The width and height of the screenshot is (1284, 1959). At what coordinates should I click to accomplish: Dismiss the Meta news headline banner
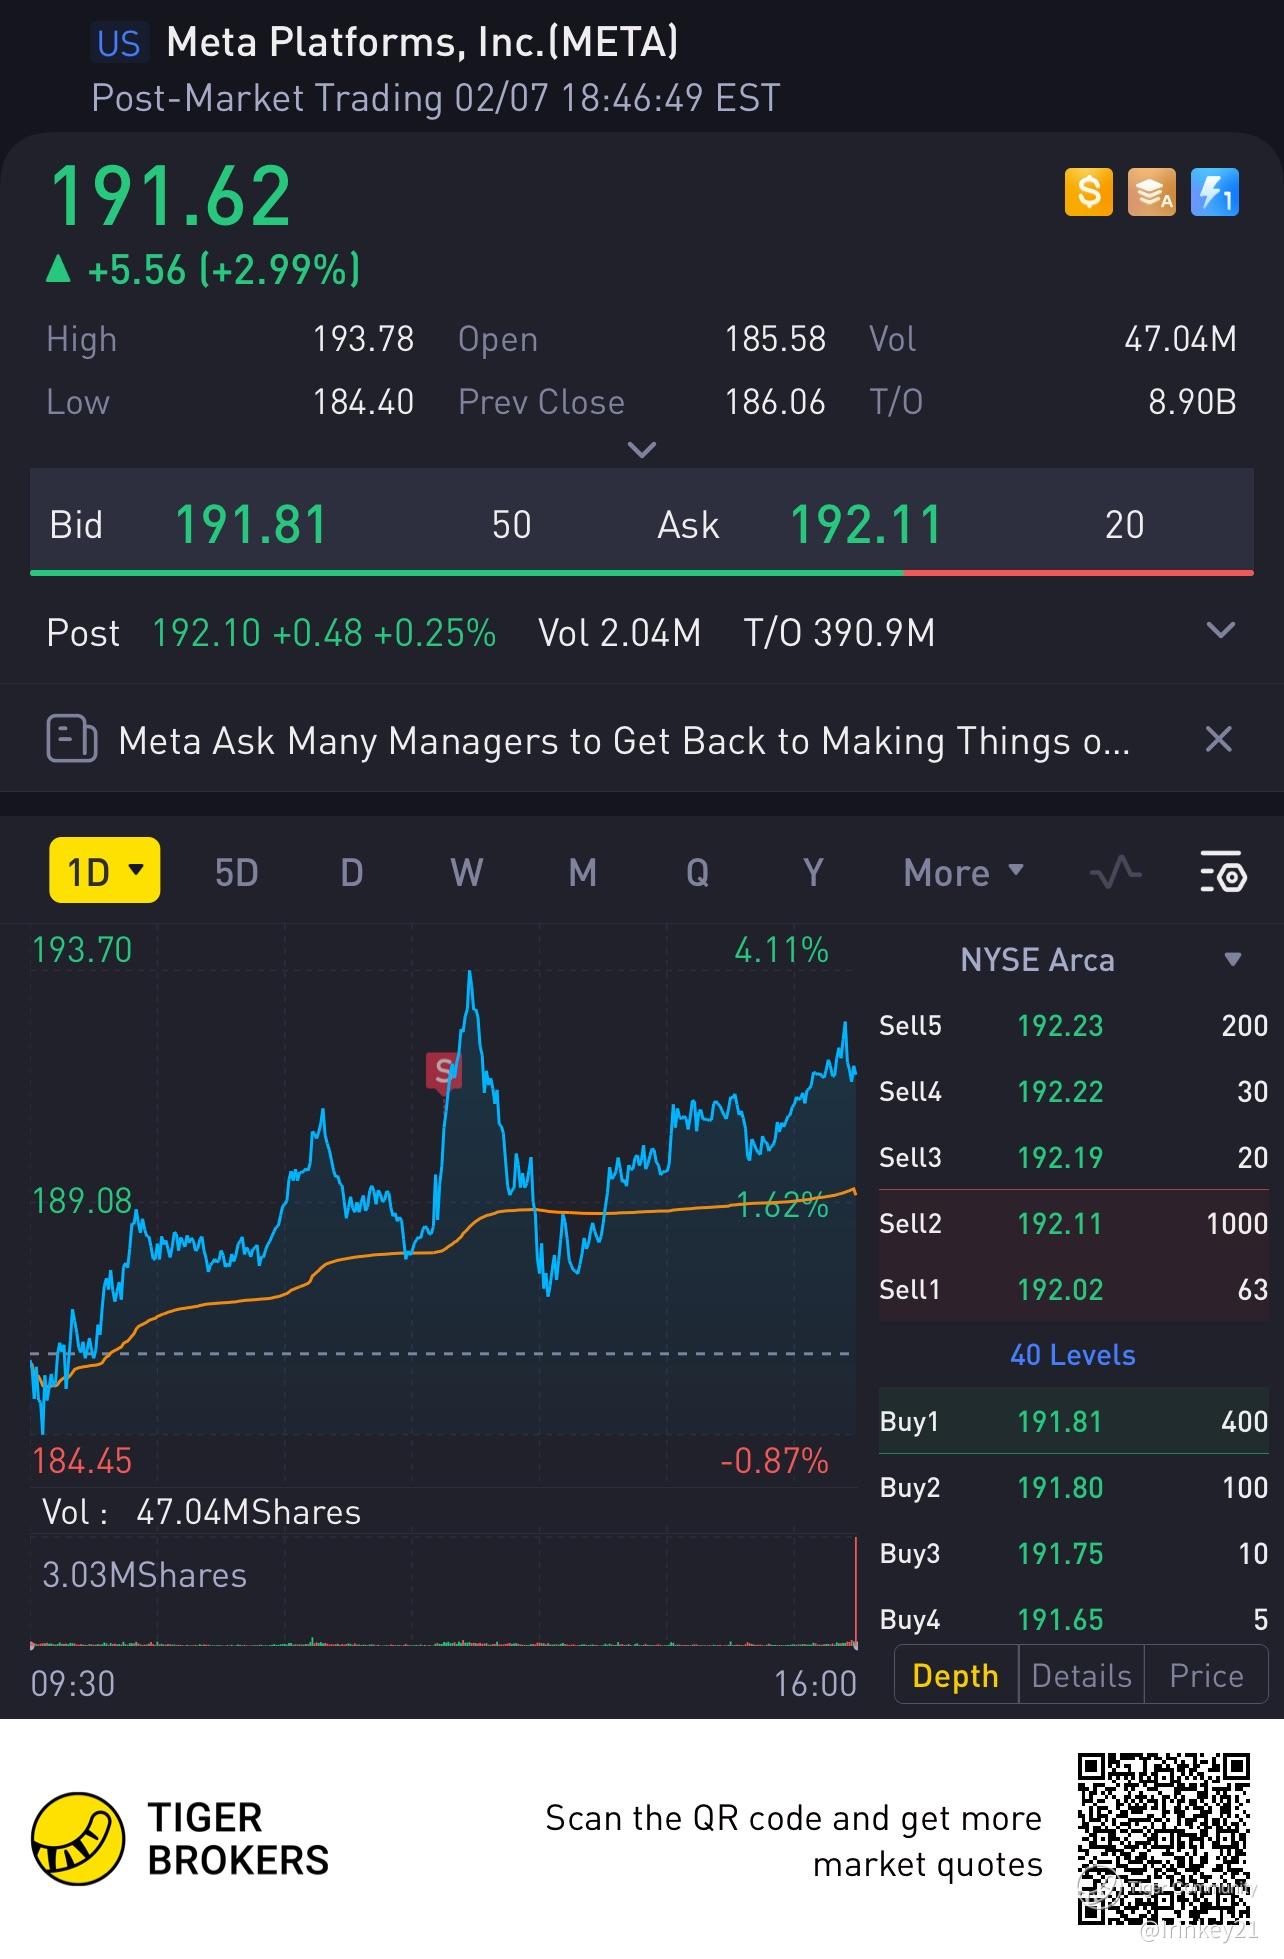pyautogui.click(x=1218, y=740)
